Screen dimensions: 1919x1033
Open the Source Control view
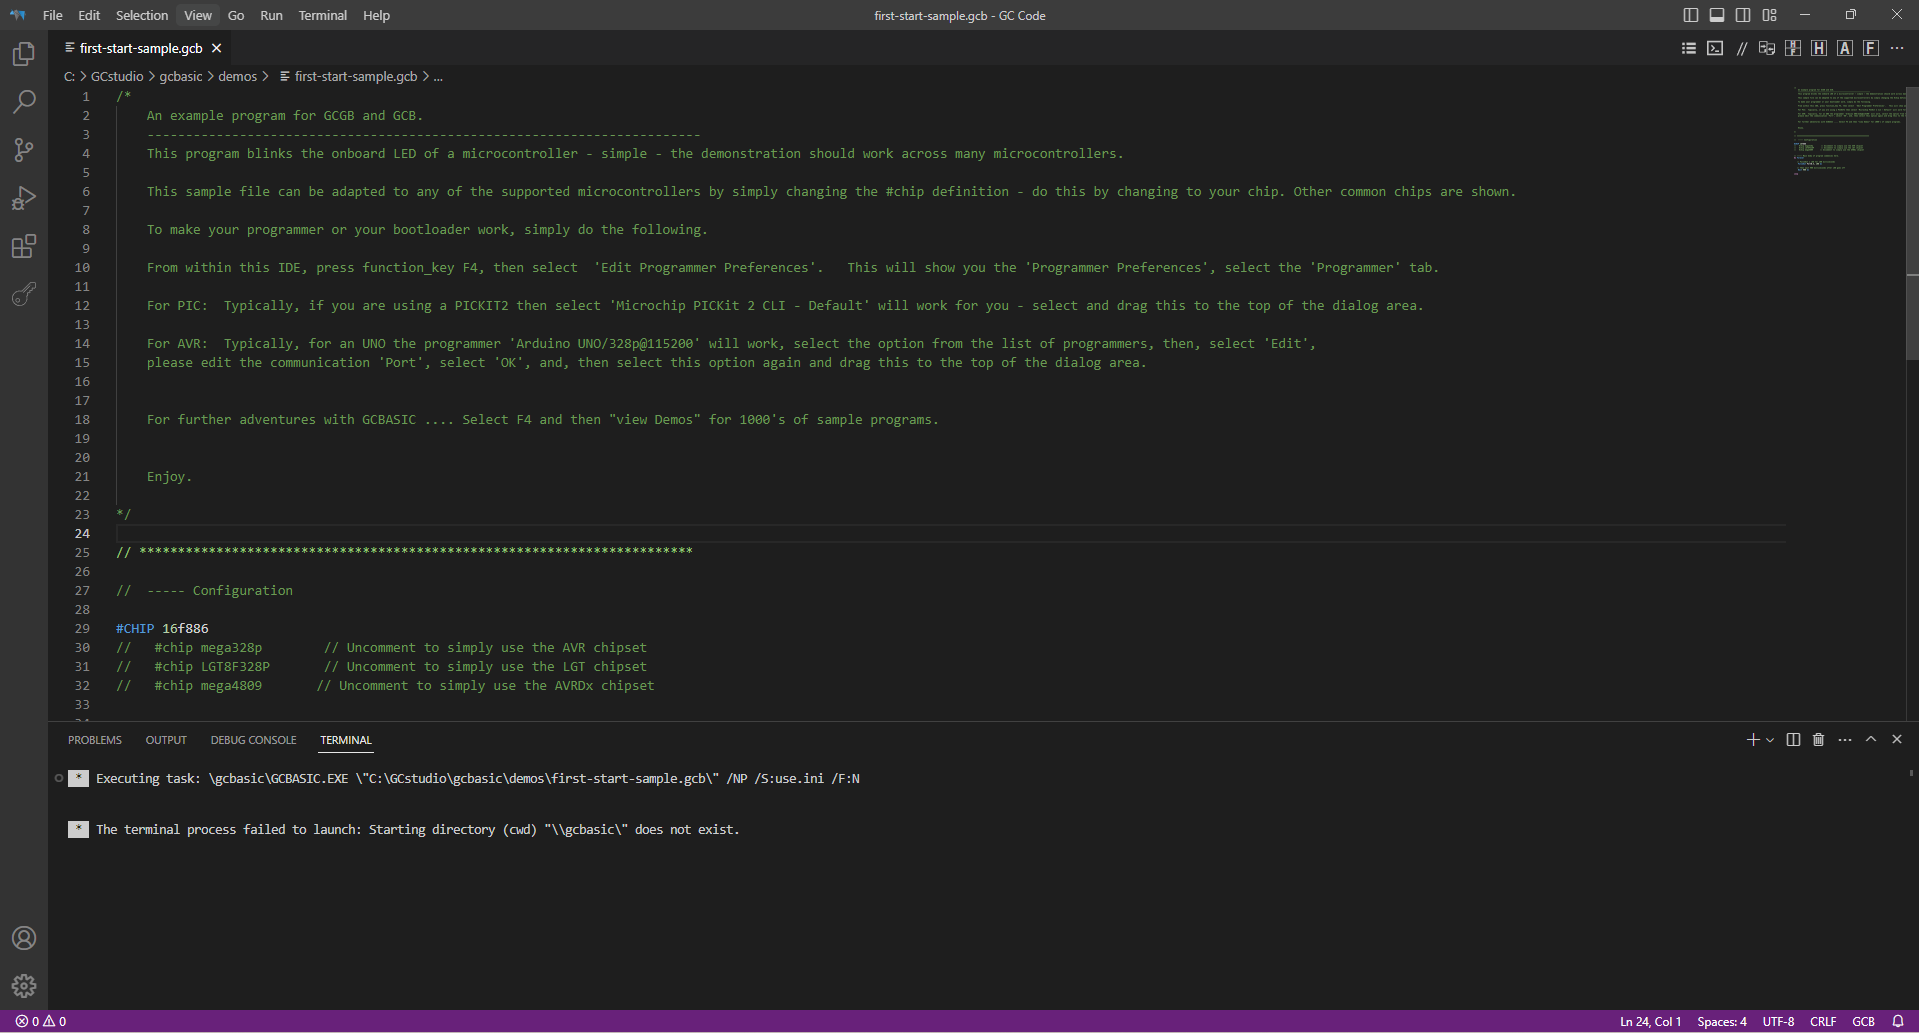pos(24,150)
